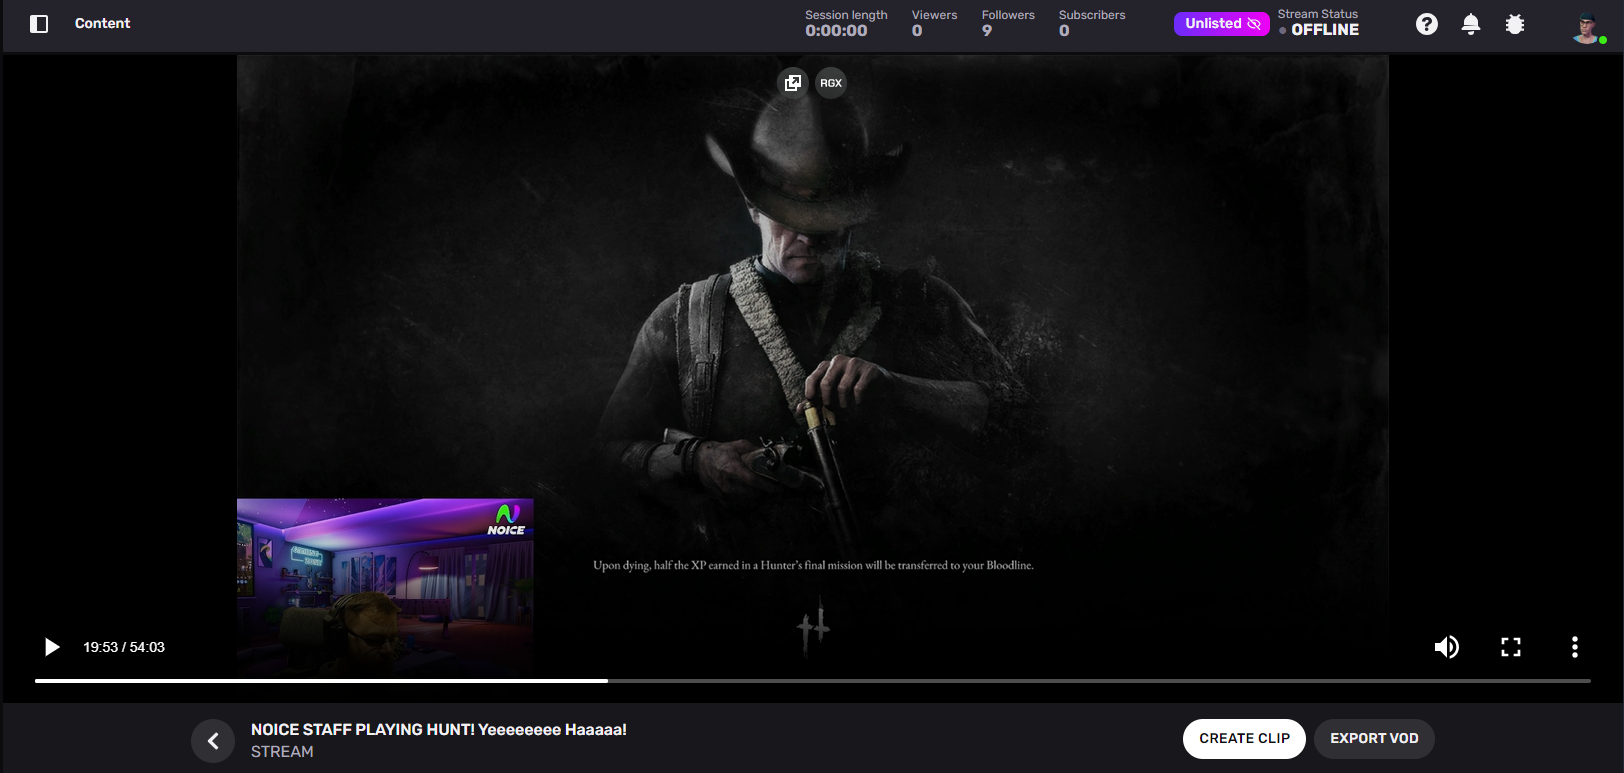Toggle the sidebar panel icon

(39, 24)
